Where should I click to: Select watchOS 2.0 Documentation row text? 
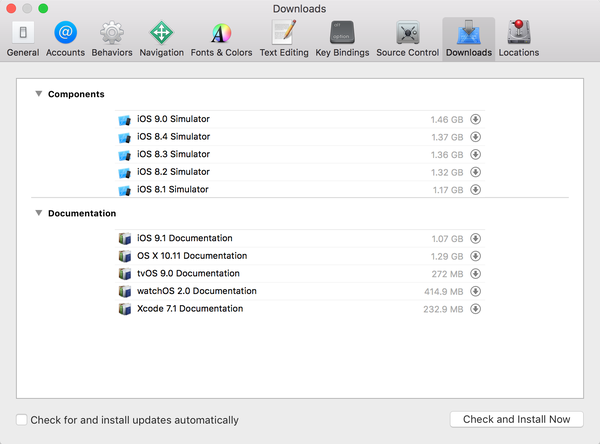(x=197, y=291)
